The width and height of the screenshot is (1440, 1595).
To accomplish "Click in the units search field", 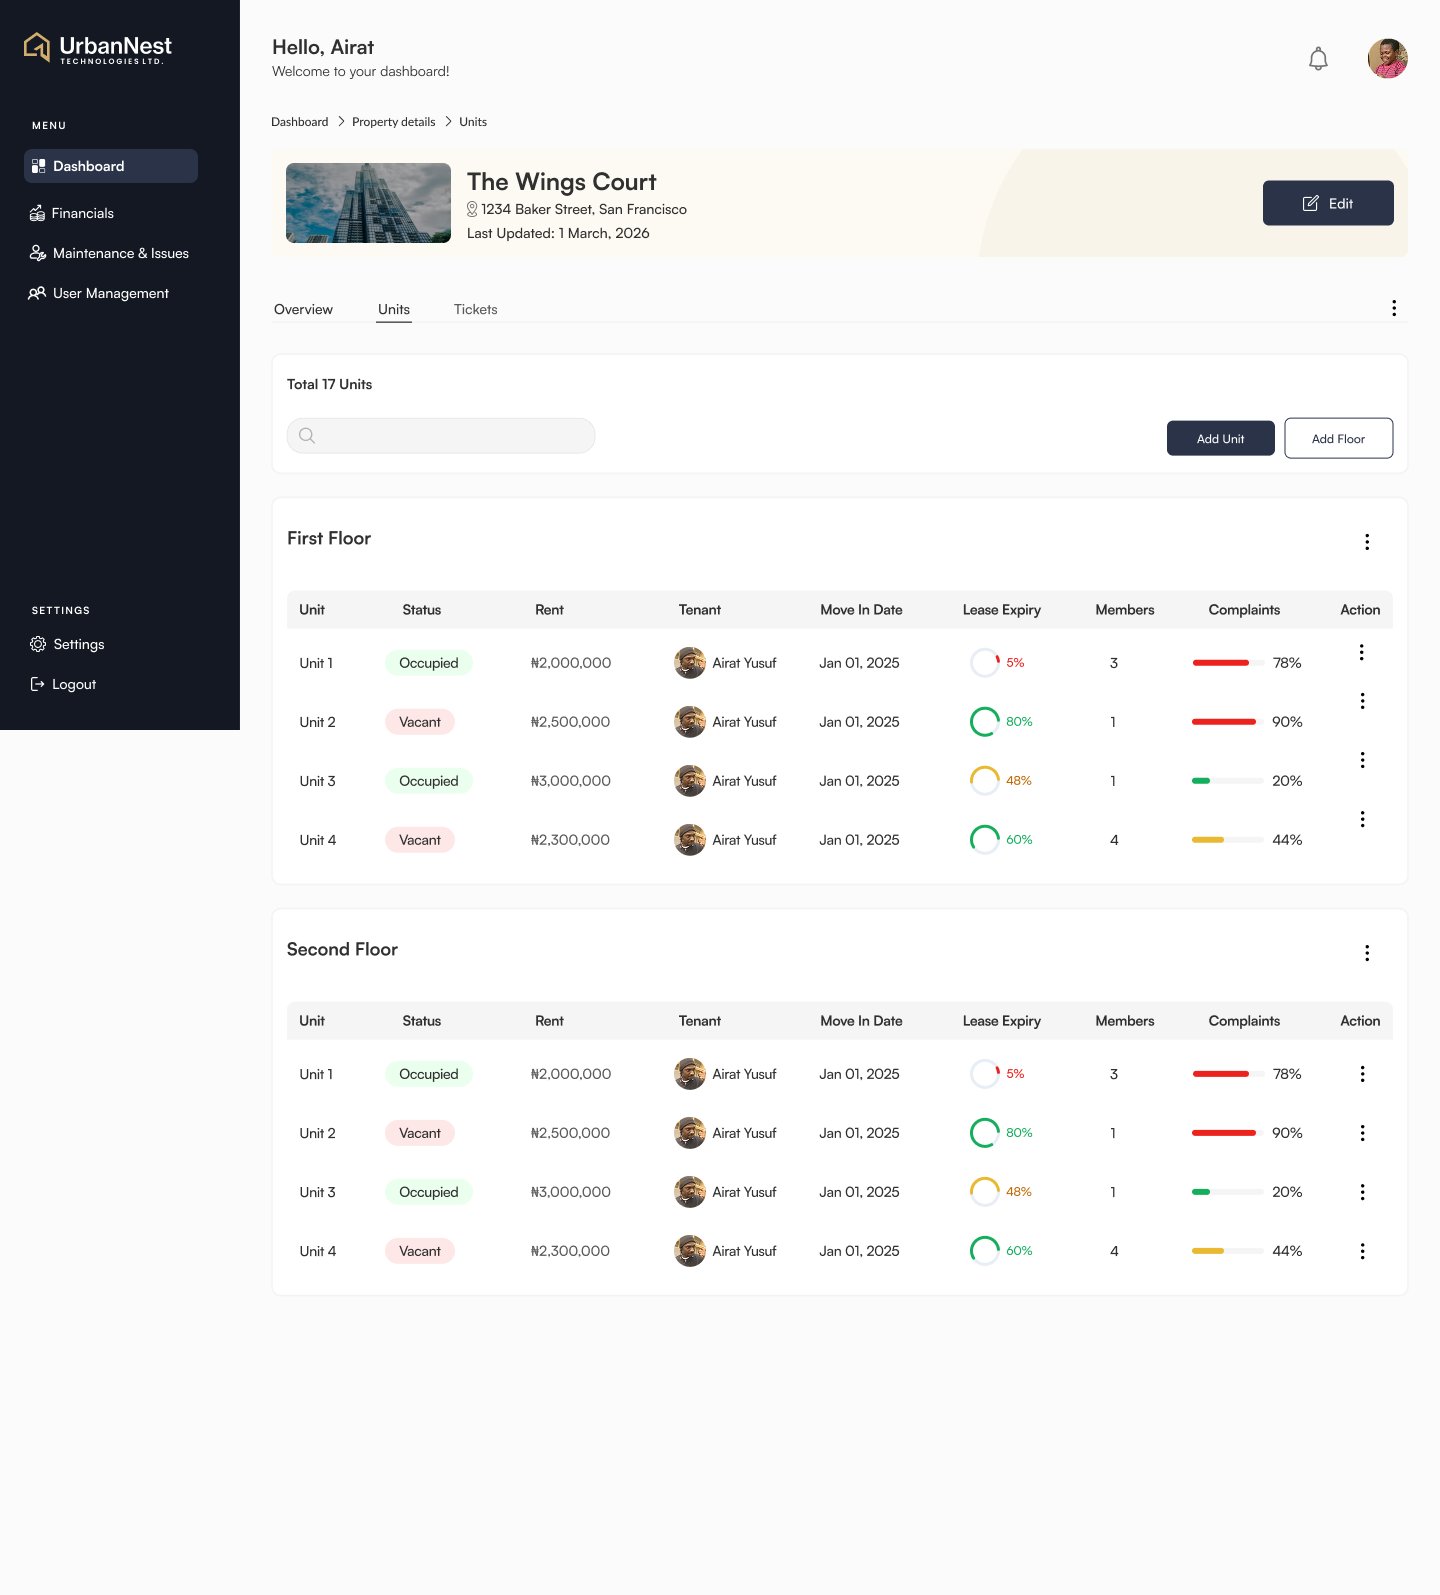I will 441,436.
